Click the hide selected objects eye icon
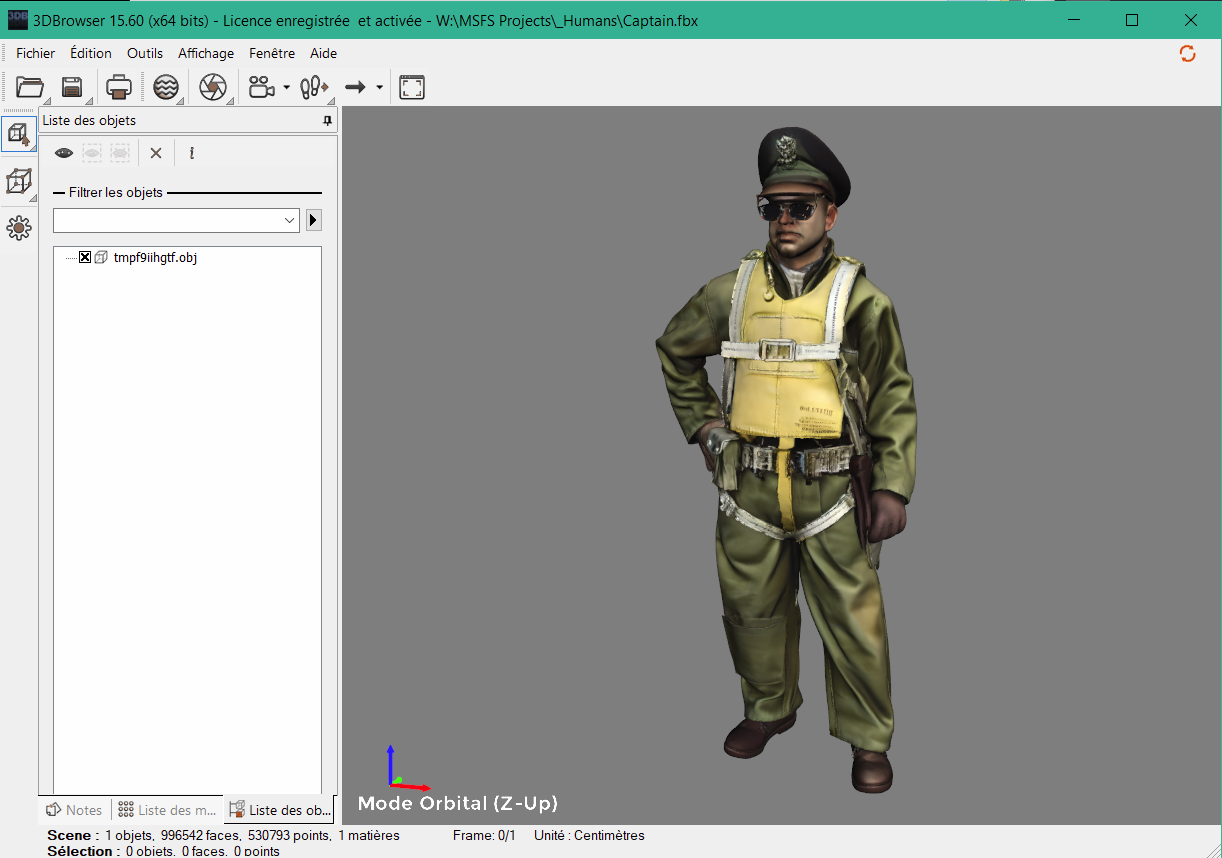 coord(92,153)
